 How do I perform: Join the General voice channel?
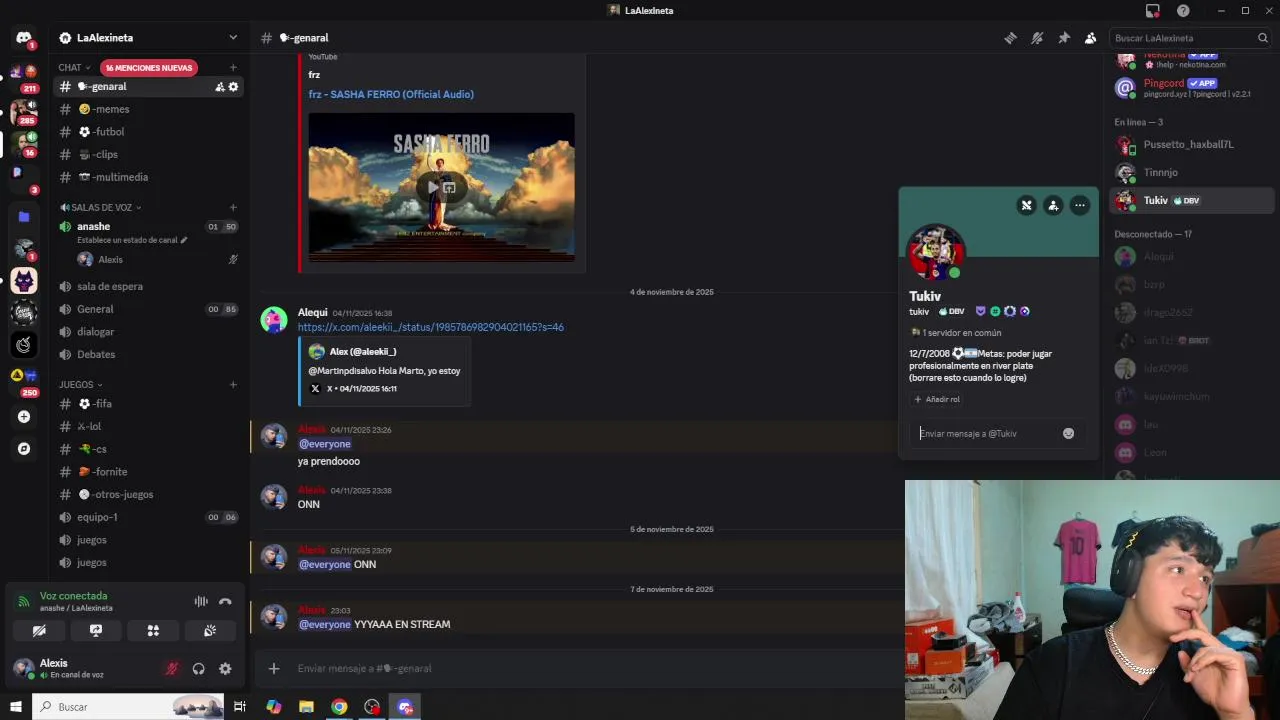149,309
